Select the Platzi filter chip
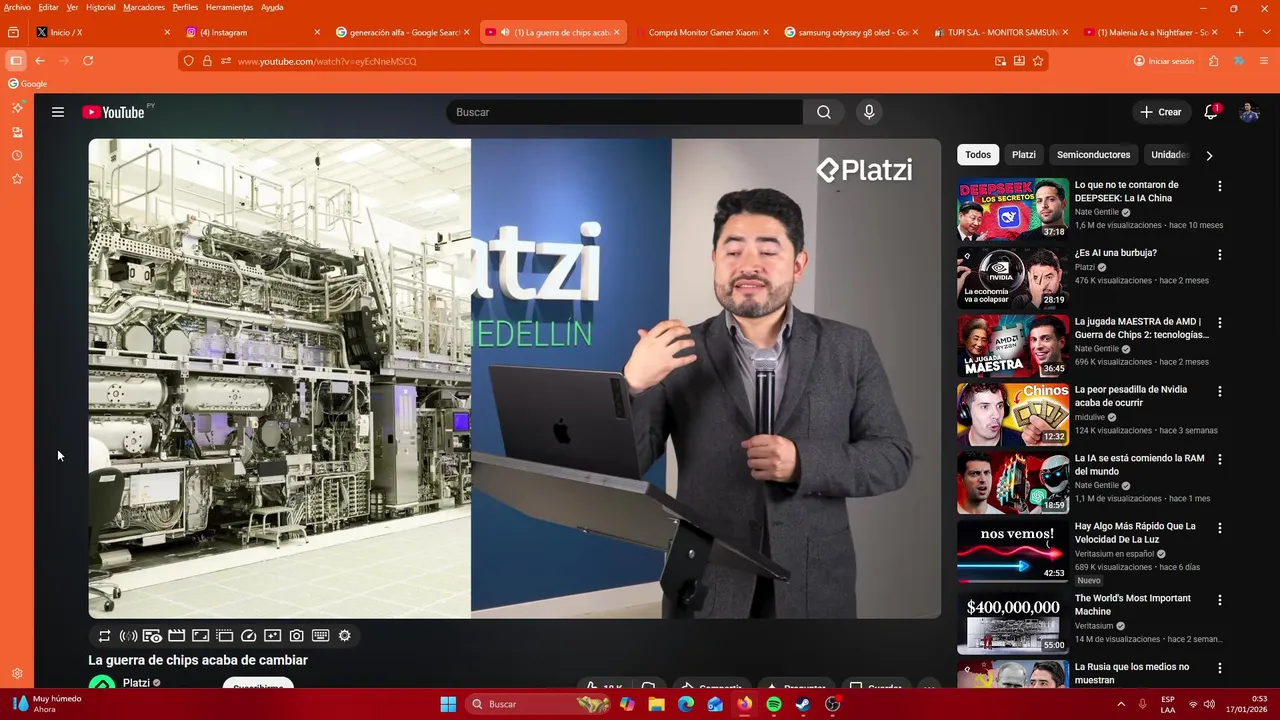The height and width of the screenshot is (720, 1280). (x=1024, y=155)
